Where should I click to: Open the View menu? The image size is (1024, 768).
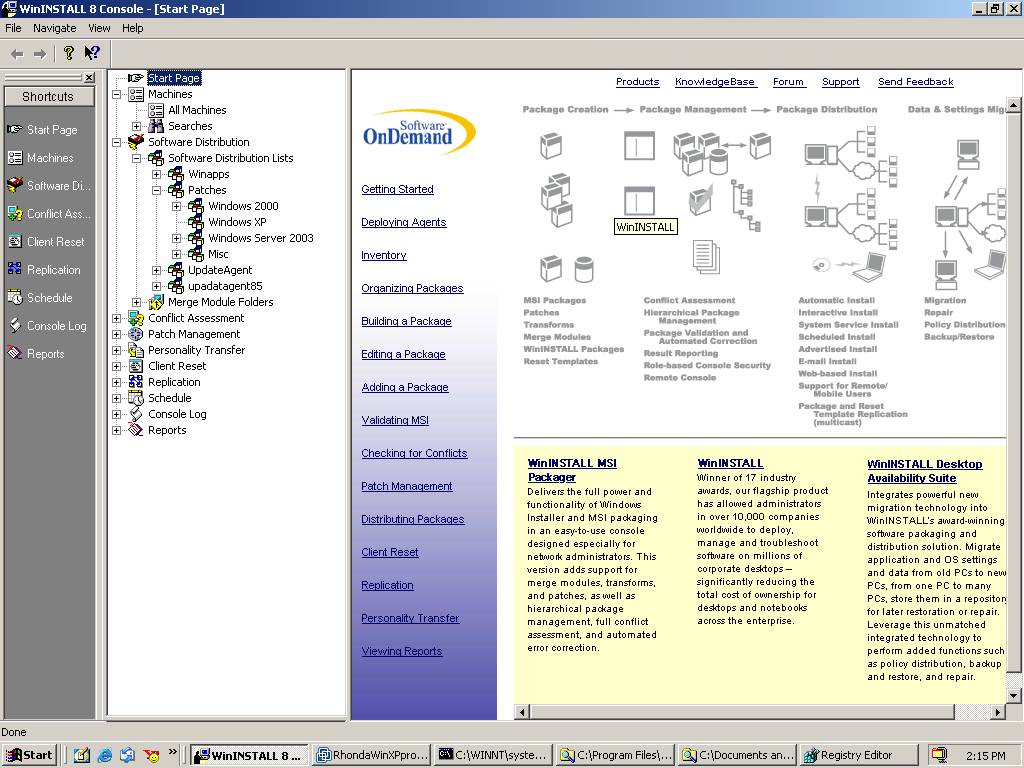[x=99, y=28]
